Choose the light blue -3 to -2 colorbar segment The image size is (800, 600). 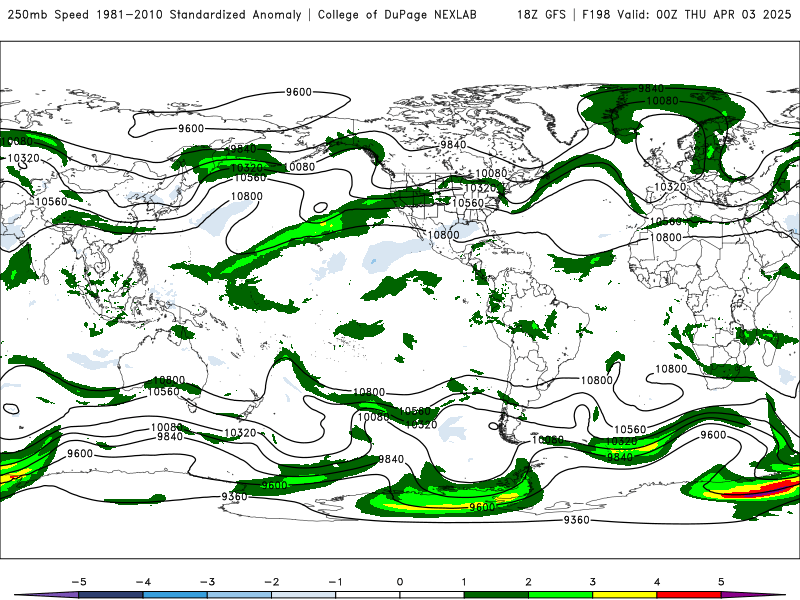pyautogui.click(x=239, y=595)
